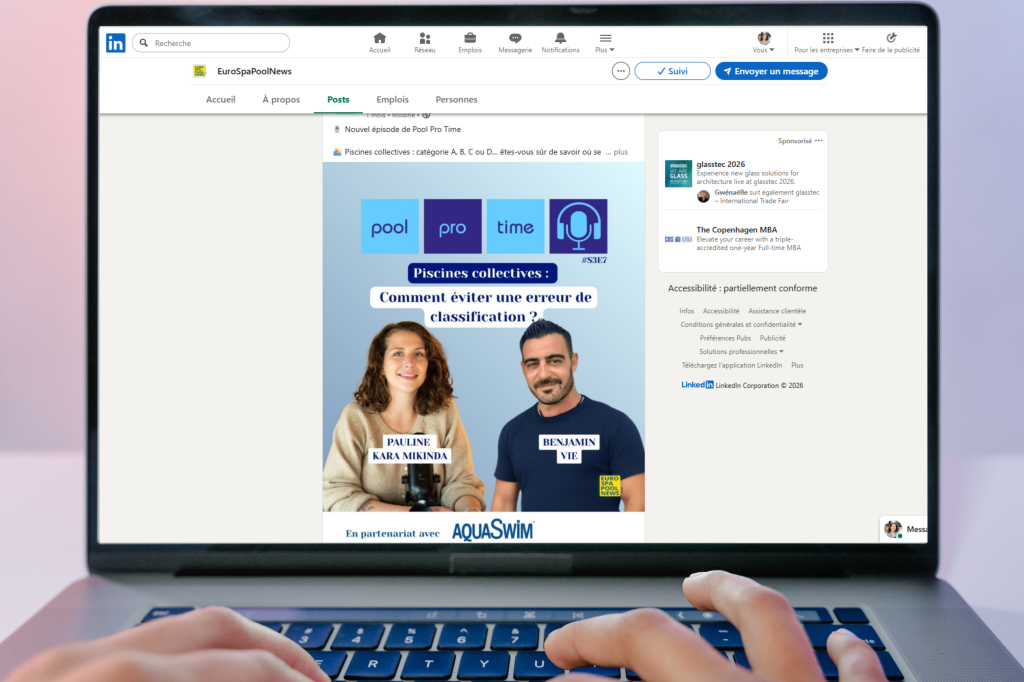Click the CBS MBA ad logo
1024x682 pixels.
679,239
